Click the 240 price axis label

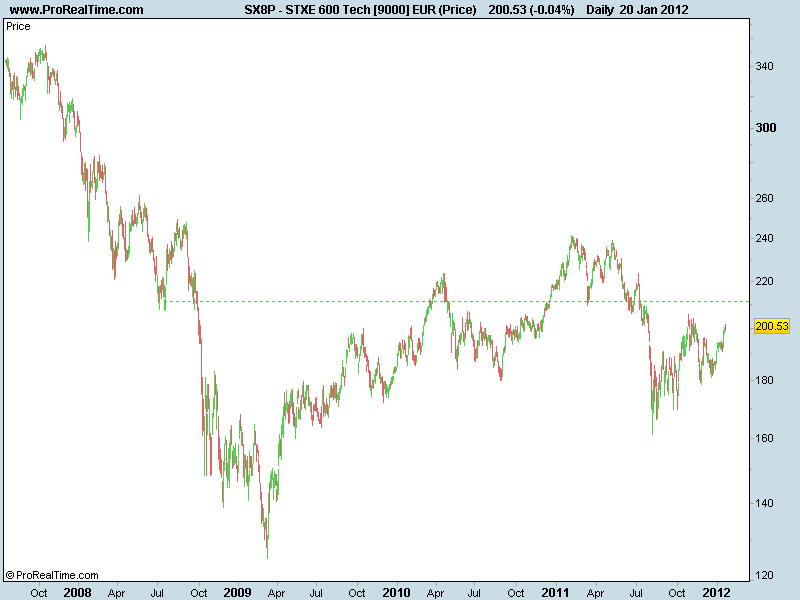(764, 238)
